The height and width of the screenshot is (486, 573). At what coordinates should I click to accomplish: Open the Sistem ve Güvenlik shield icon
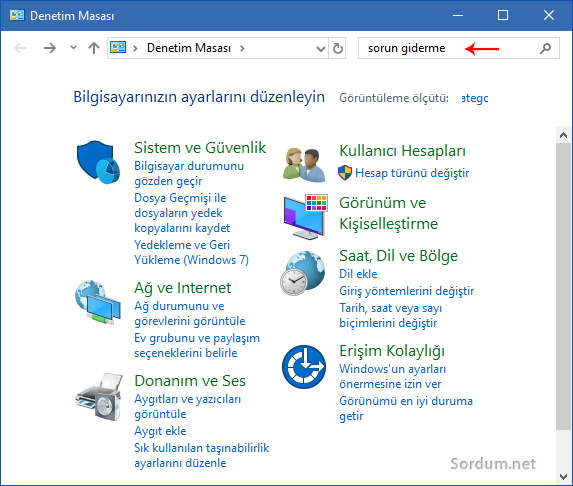click(x=98, y=162)
